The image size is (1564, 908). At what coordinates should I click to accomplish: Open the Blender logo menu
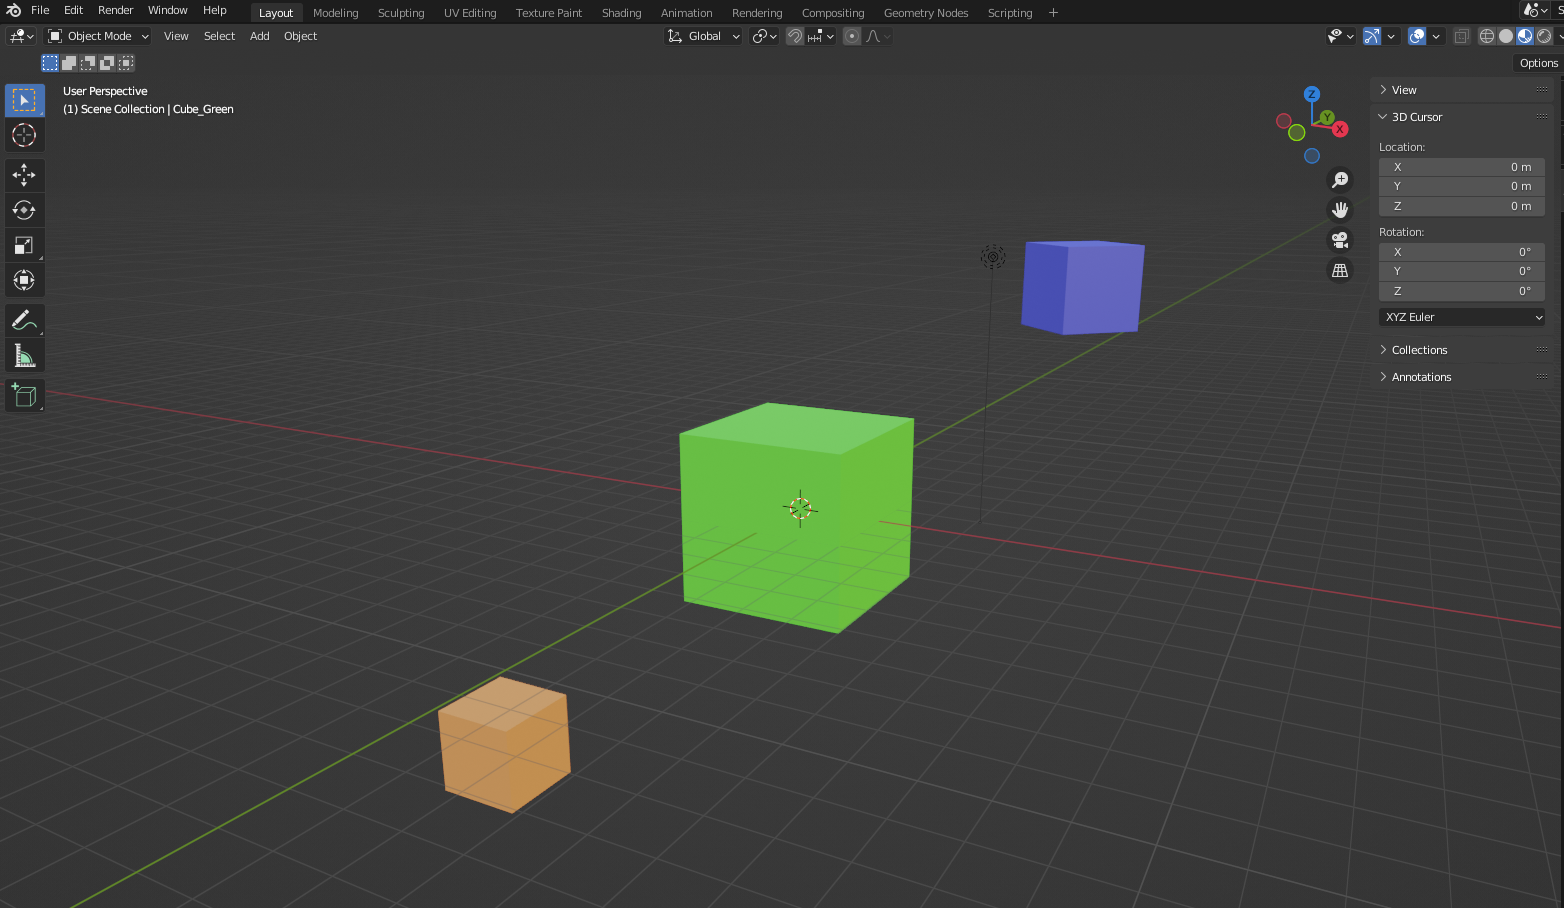(x=13, y=10)
